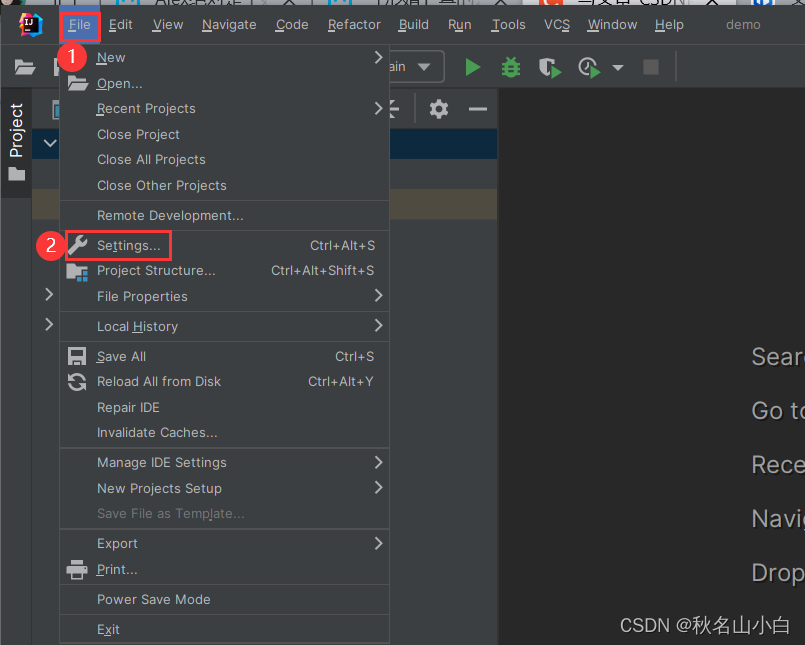805x645 pixels.
Task: Run the application using the green Run icon
Action: tap(472, 67)
